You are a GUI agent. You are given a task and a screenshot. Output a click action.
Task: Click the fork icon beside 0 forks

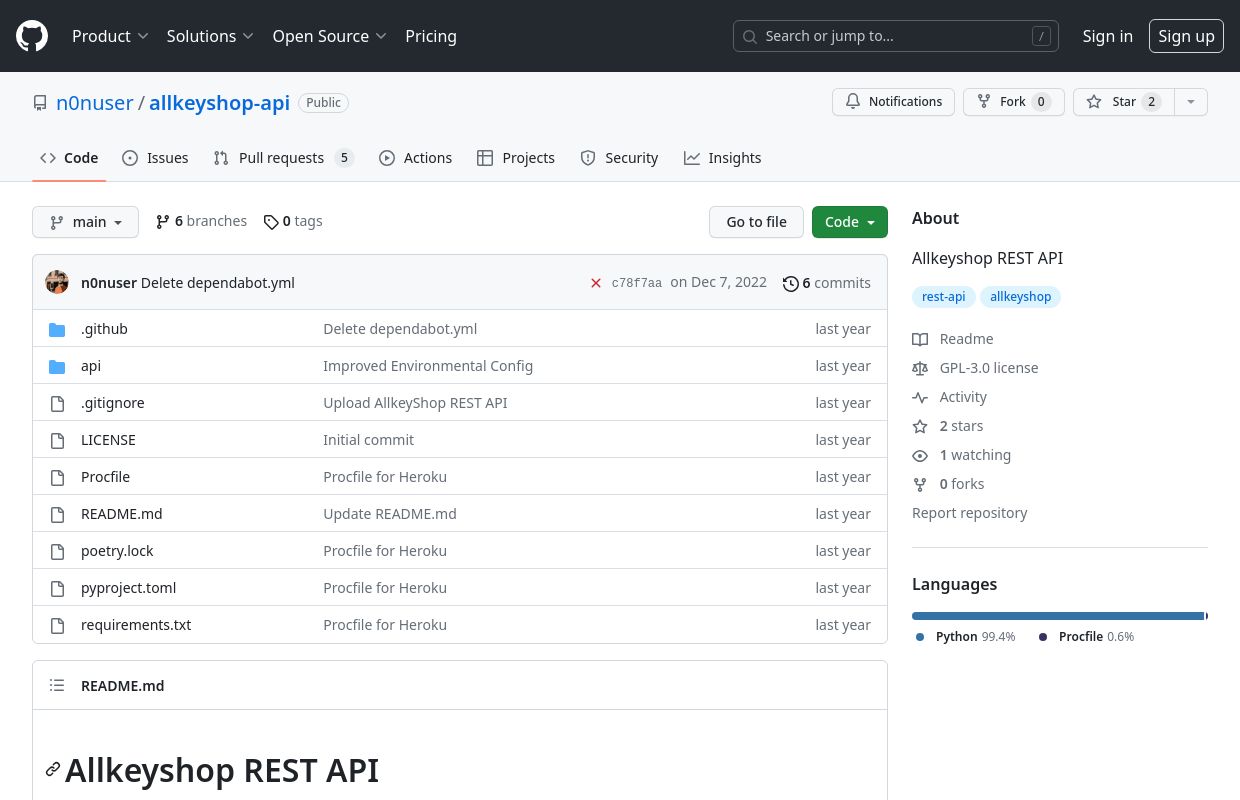[920, 484]
